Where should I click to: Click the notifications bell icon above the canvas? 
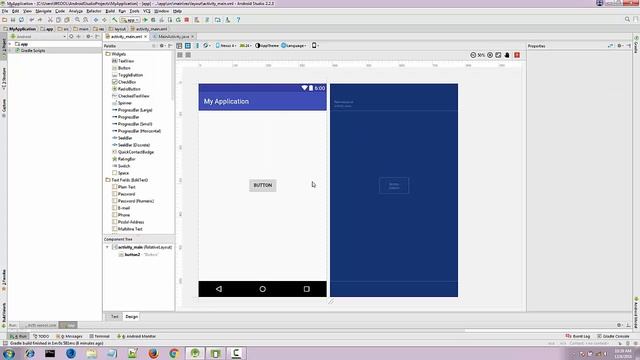[507, 55]
